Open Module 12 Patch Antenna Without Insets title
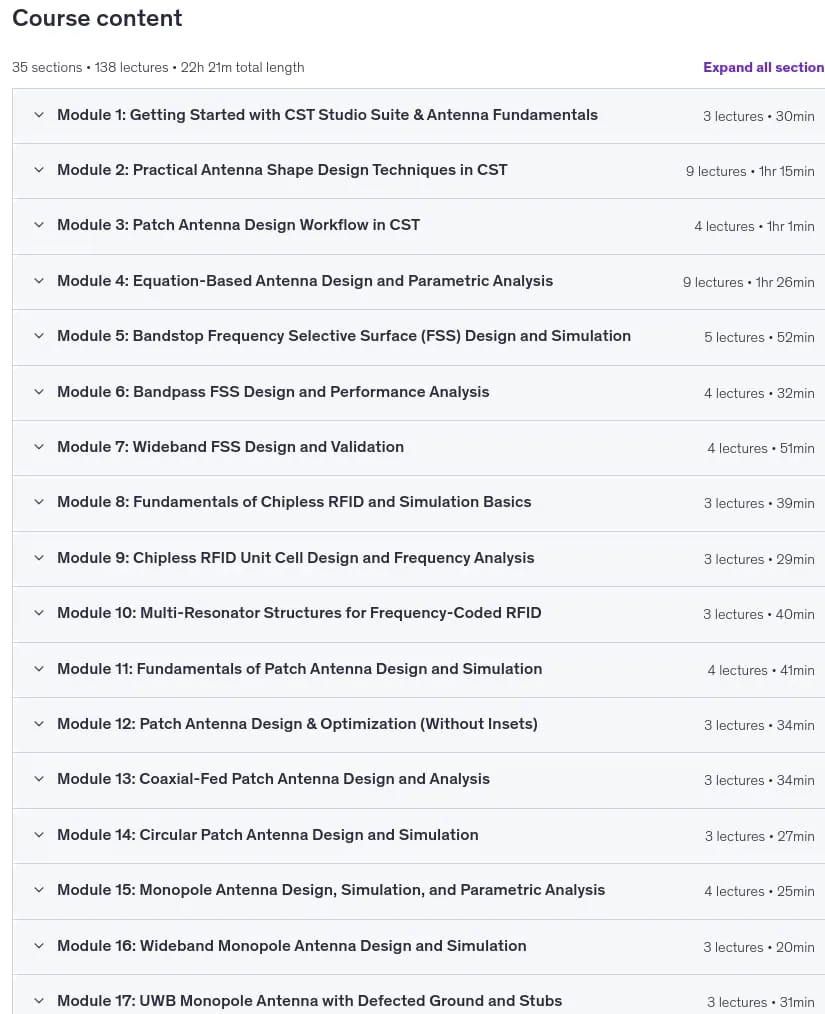The height and width of the screenshot is (1014, 825). point(297,724)
